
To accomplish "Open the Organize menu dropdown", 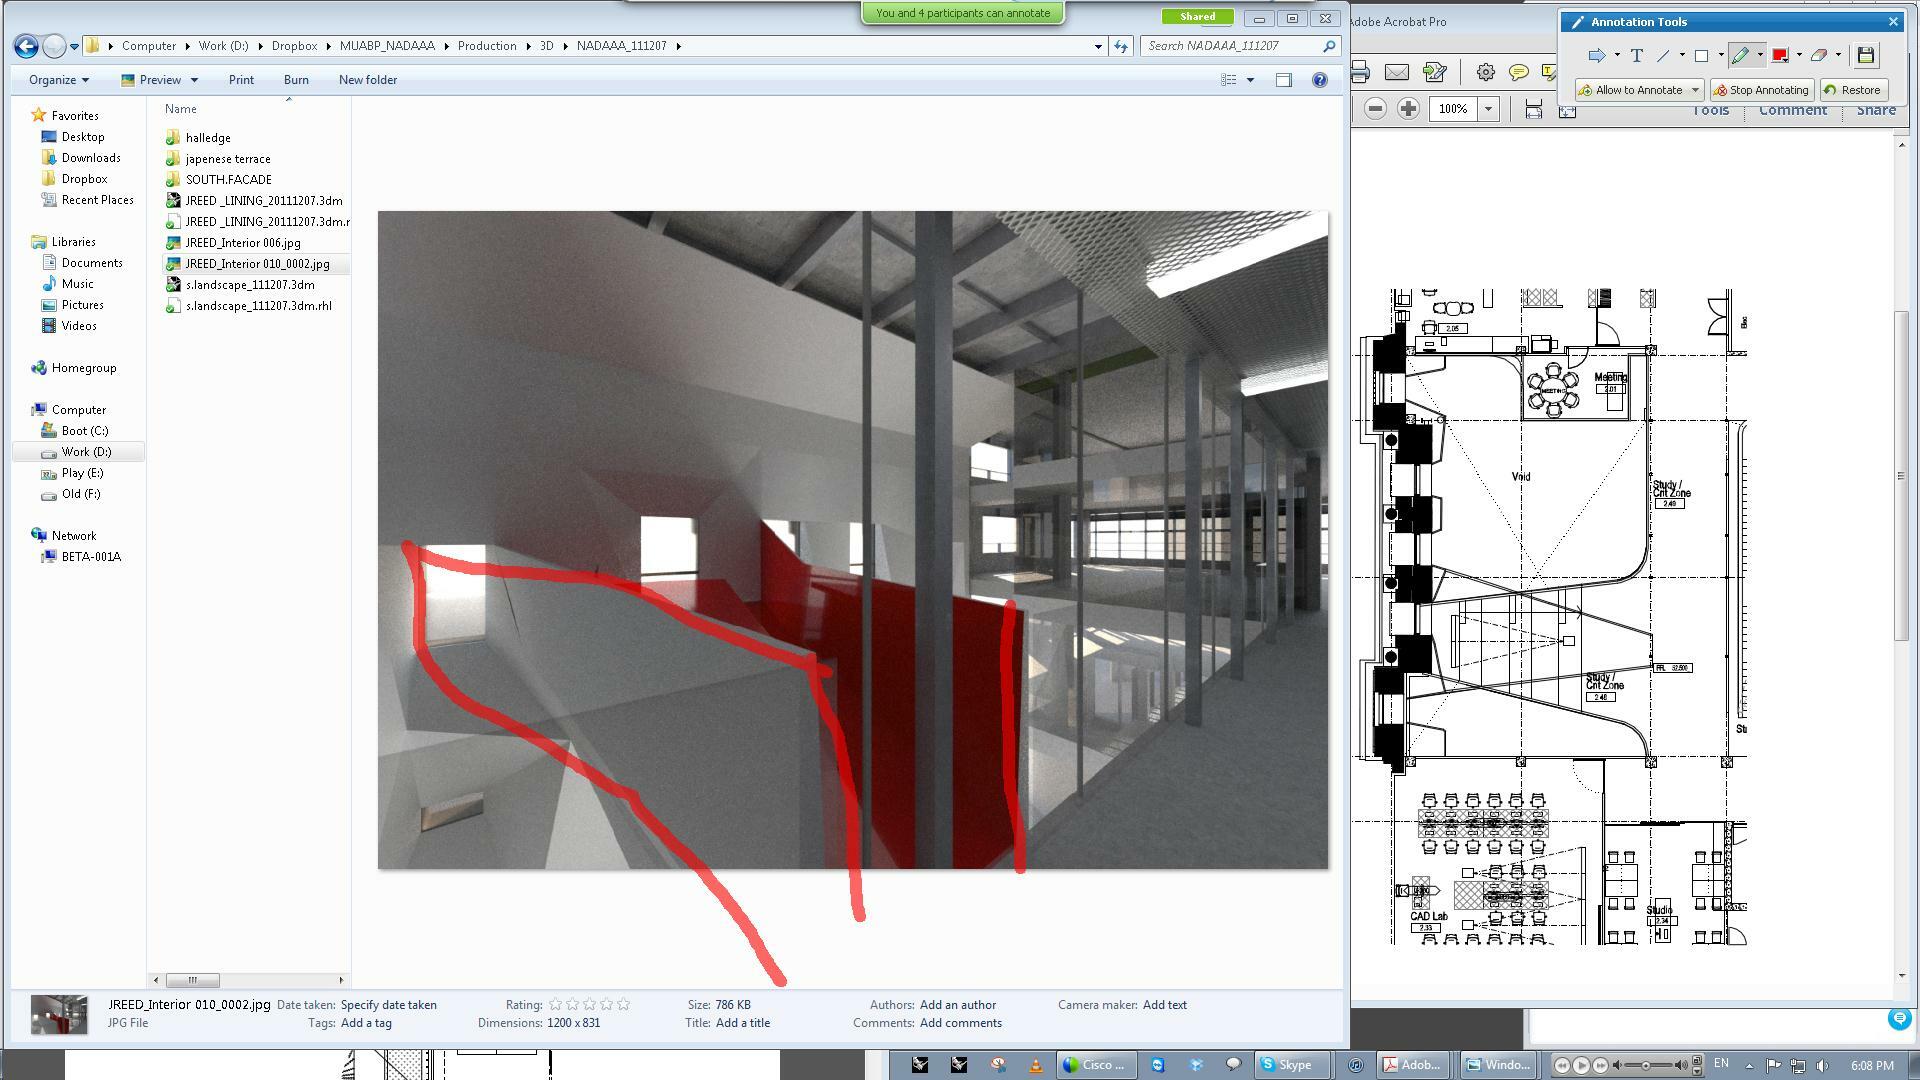I will pos(59,80).
